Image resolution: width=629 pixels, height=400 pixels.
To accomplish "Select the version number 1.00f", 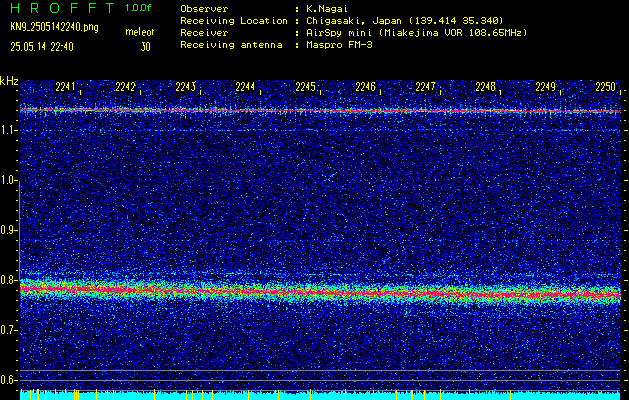I will click(138, 8).
